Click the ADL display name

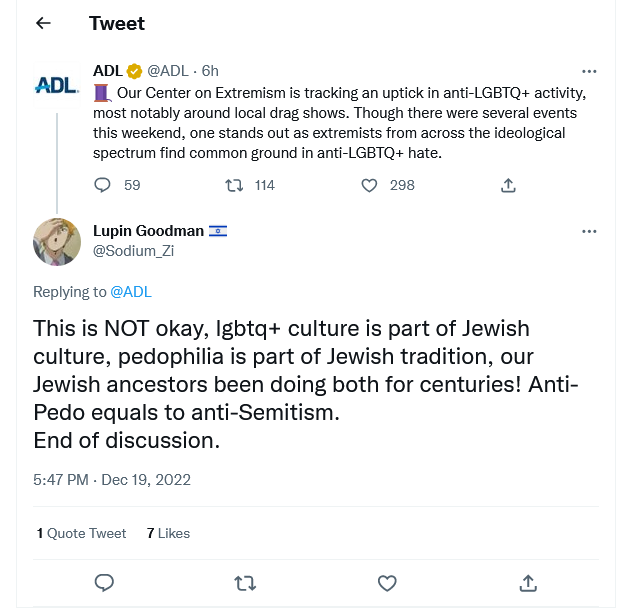tap(107, 71)
